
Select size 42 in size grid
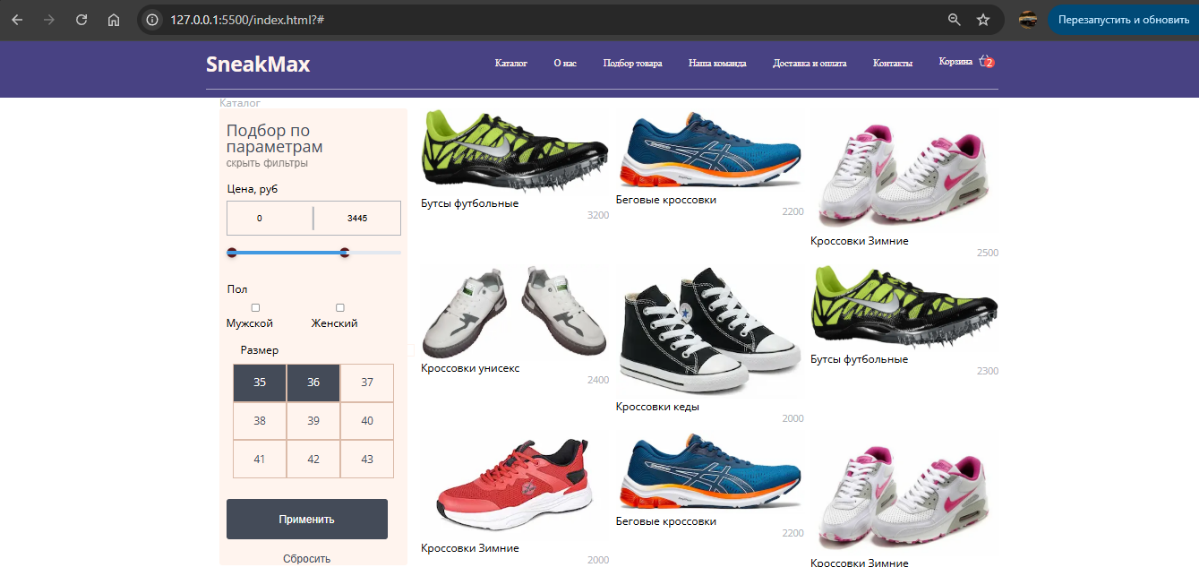point(313,459)
